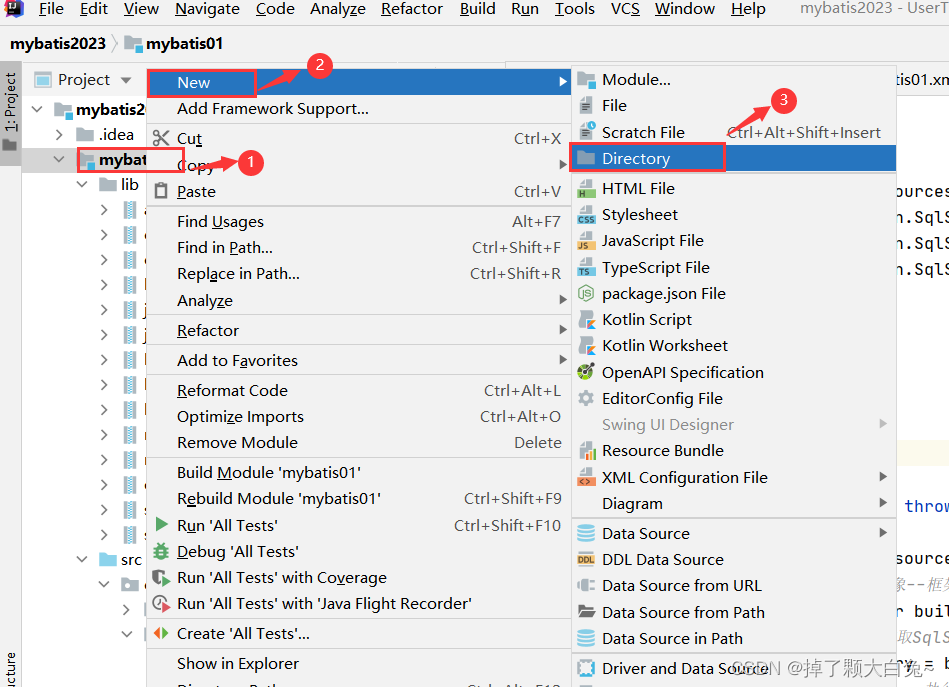
Task: Click the Paste clipboard icon
Action: click(x=161, y=191)
